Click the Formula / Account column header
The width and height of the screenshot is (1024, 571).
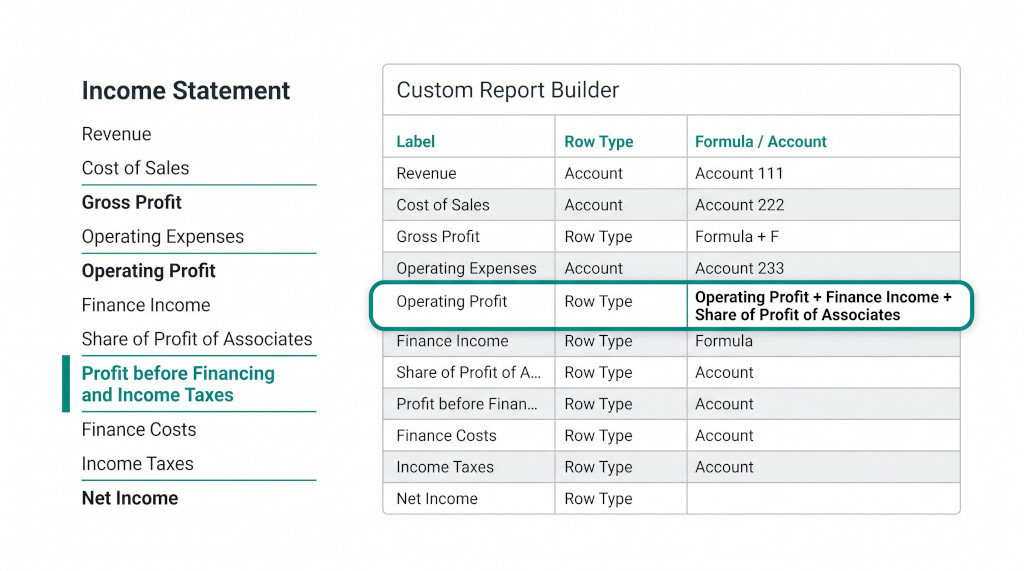(x=760, y=142)
